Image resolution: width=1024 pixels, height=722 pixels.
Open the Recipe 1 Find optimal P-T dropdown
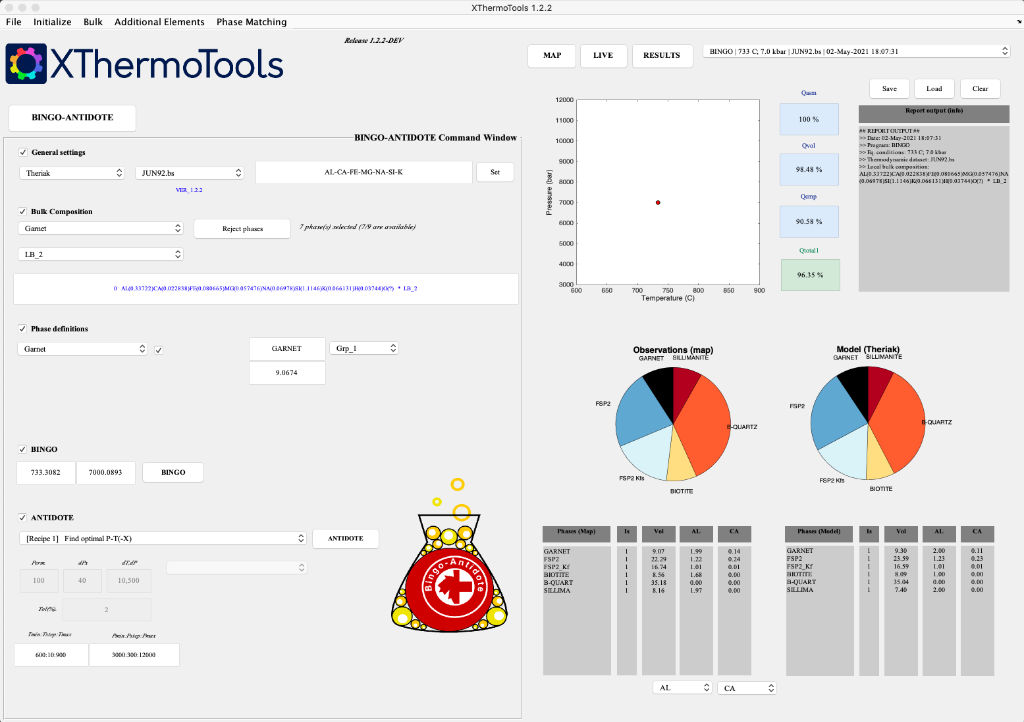[163, 538]
